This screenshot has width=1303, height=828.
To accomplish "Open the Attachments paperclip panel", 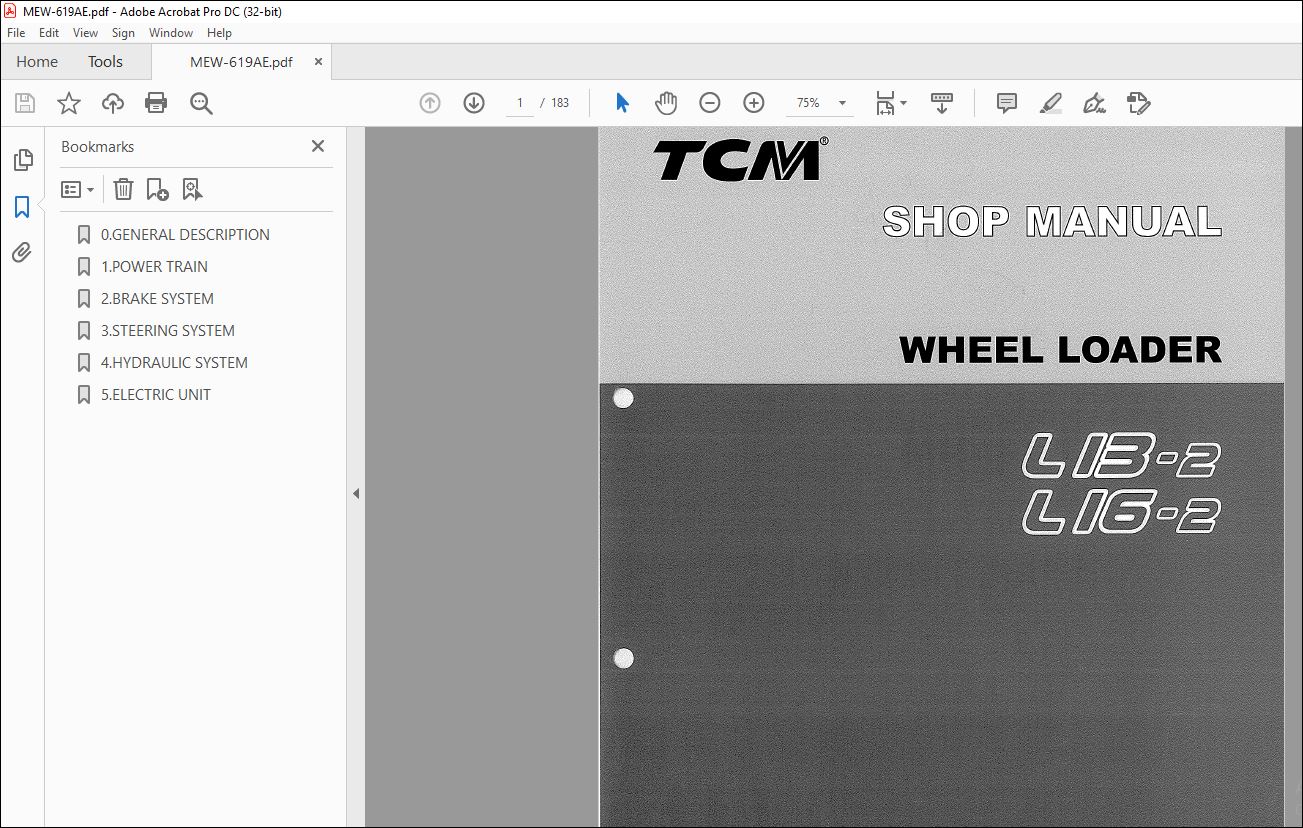I will (x=22, y=253).
